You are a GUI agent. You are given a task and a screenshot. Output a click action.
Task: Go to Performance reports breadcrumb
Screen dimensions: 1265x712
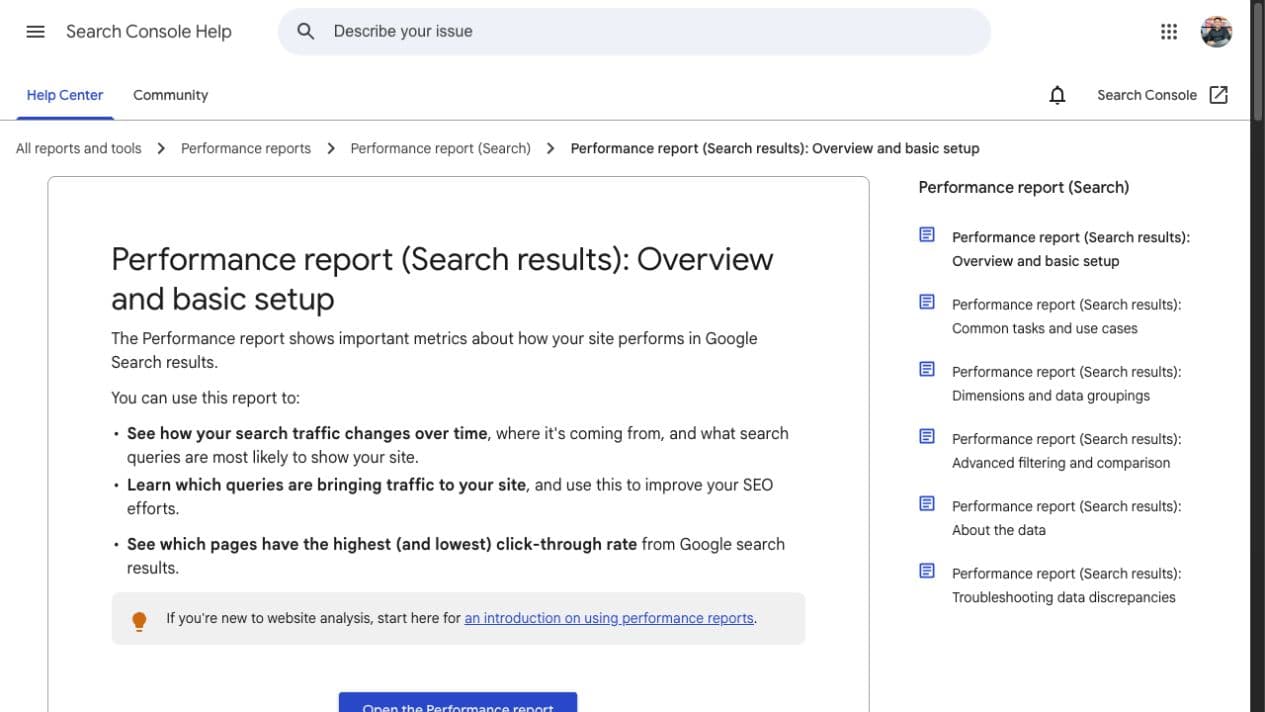pyautogui.click(x=246, y=148)
